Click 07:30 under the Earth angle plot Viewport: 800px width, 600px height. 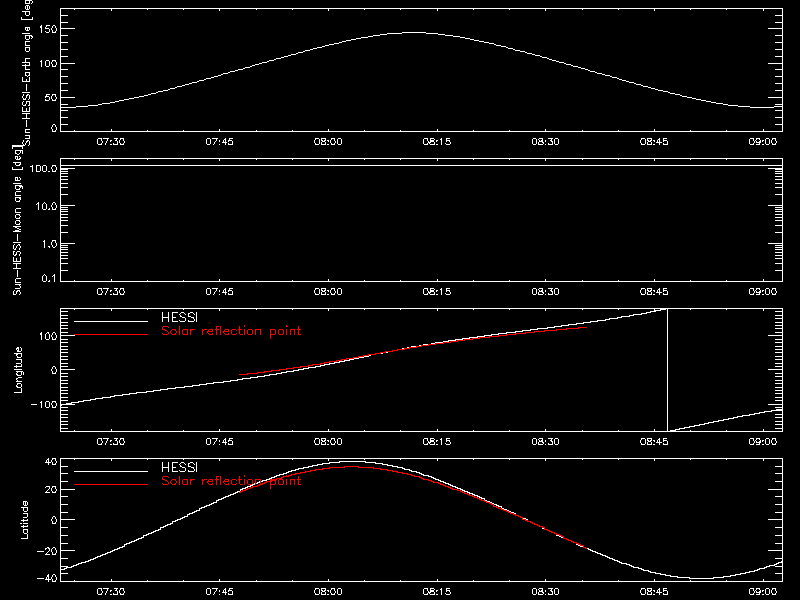111,142
